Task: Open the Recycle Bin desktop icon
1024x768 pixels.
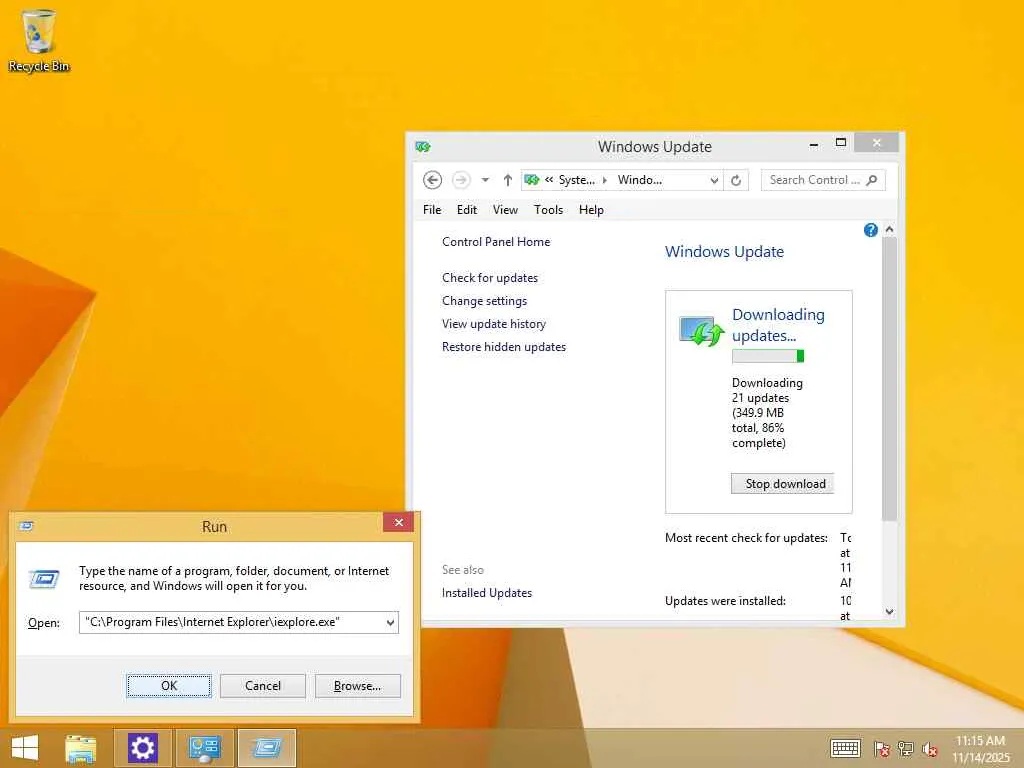Action: click(39, 40)
